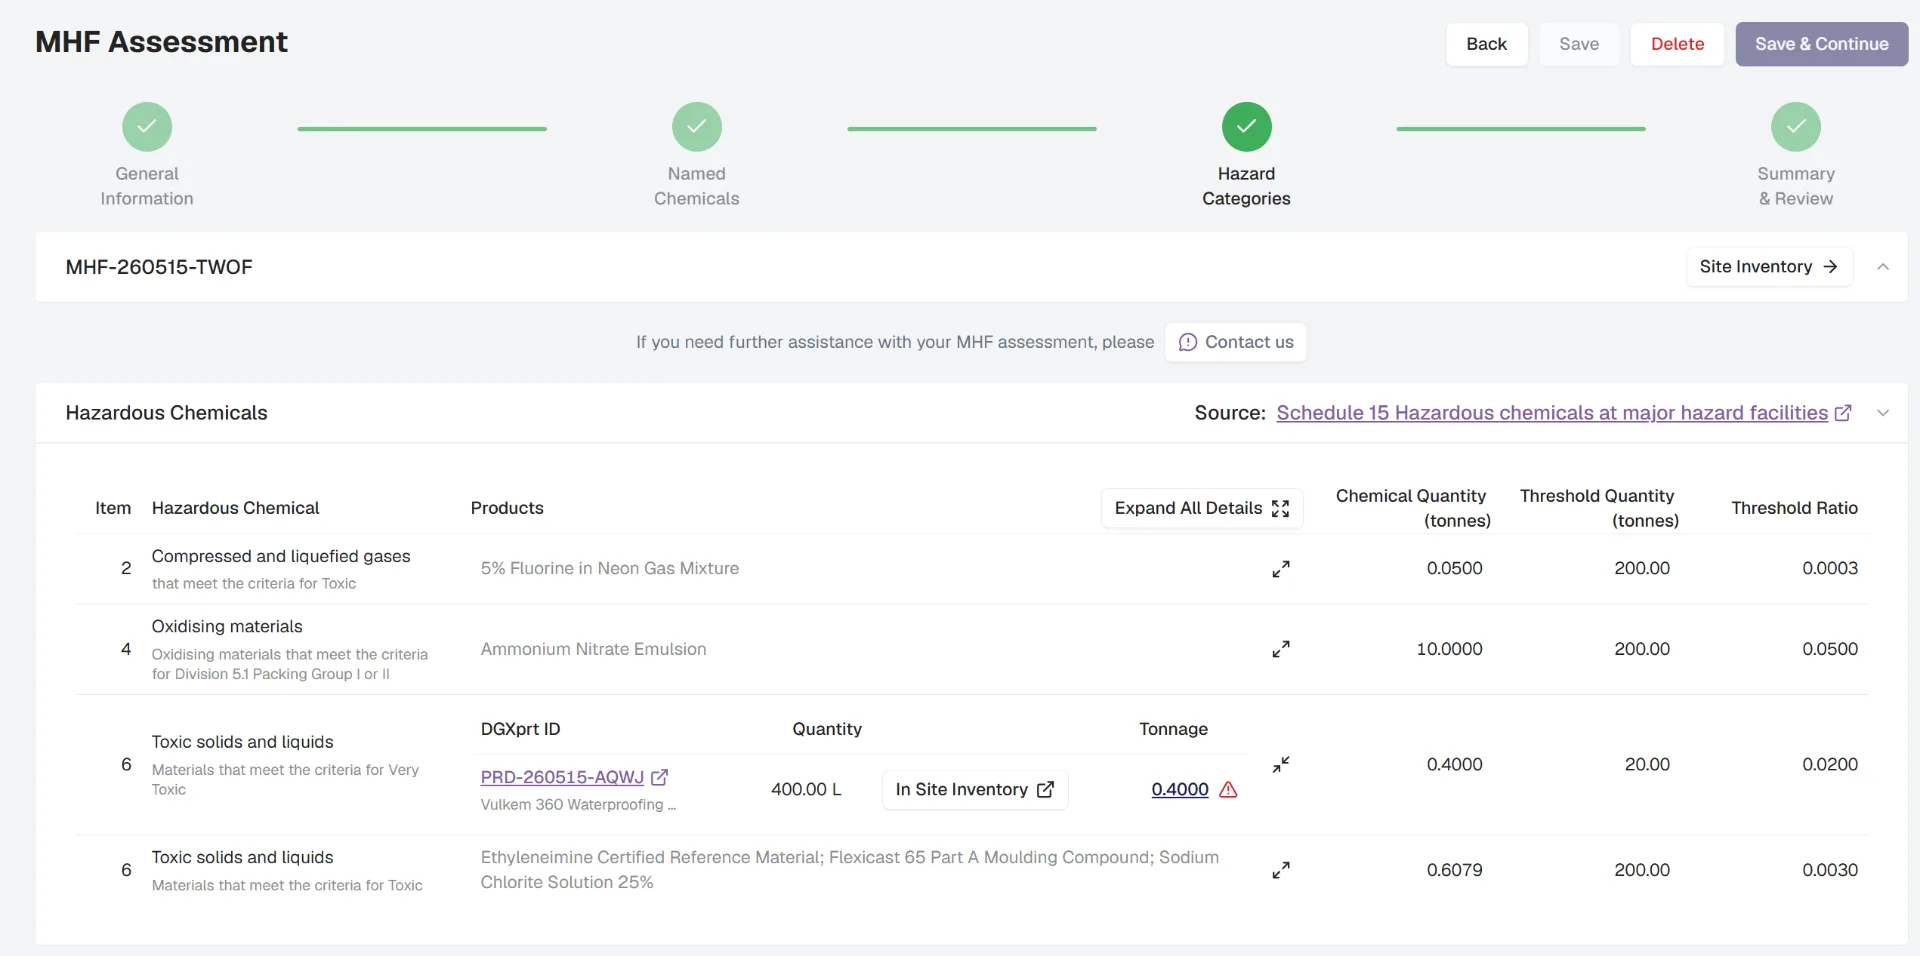Click the General Information step checkmark icon

(x=147, y=127)
